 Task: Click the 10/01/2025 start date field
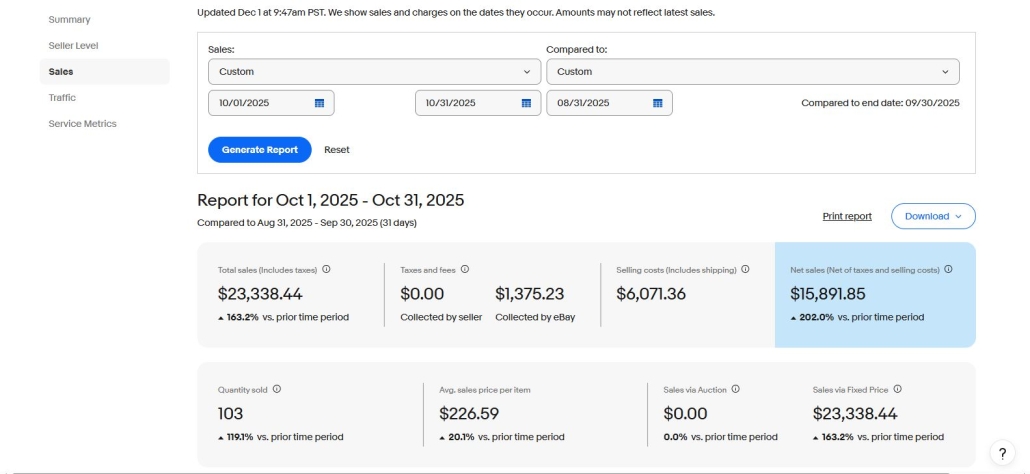tap(258, 103)
